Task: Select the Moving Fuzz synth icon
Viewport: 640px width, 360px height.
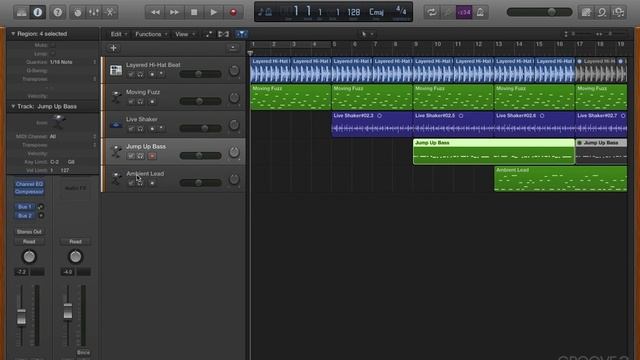Action: click(116, 97)
